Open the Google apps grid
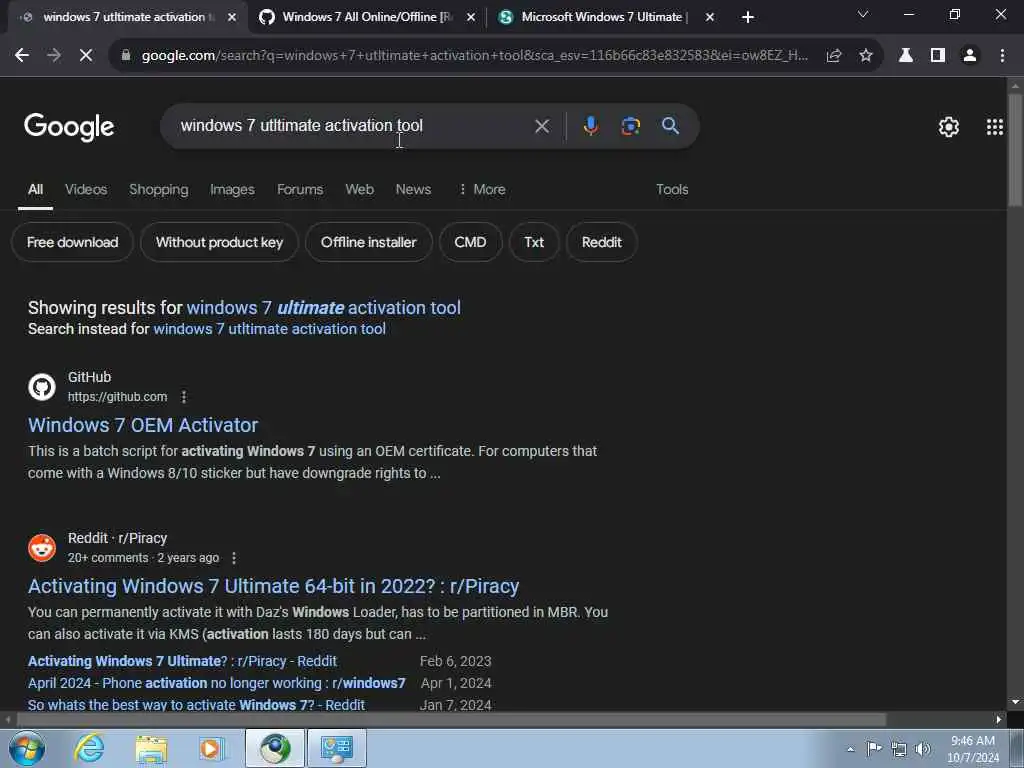 (995, 127)
